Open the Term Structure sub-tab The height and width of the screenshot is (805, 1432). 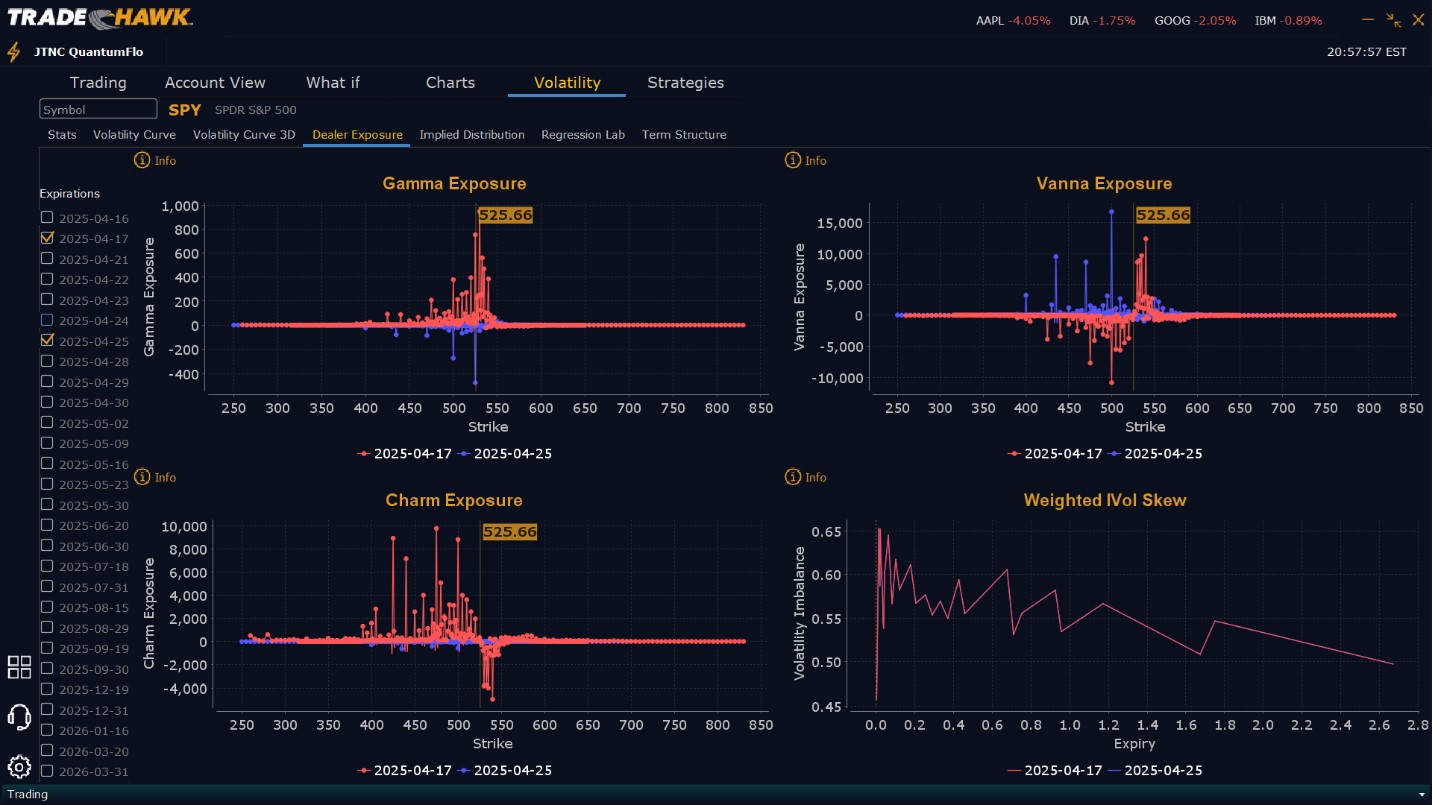[x=684, y=135]
